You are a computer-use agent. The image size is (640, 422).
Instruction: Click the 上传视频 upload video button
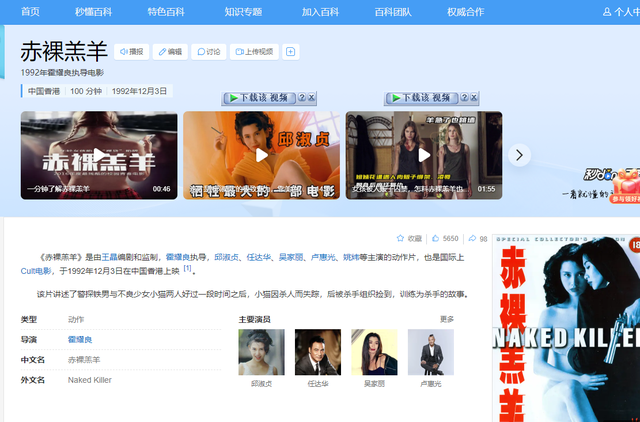(254, 52)
